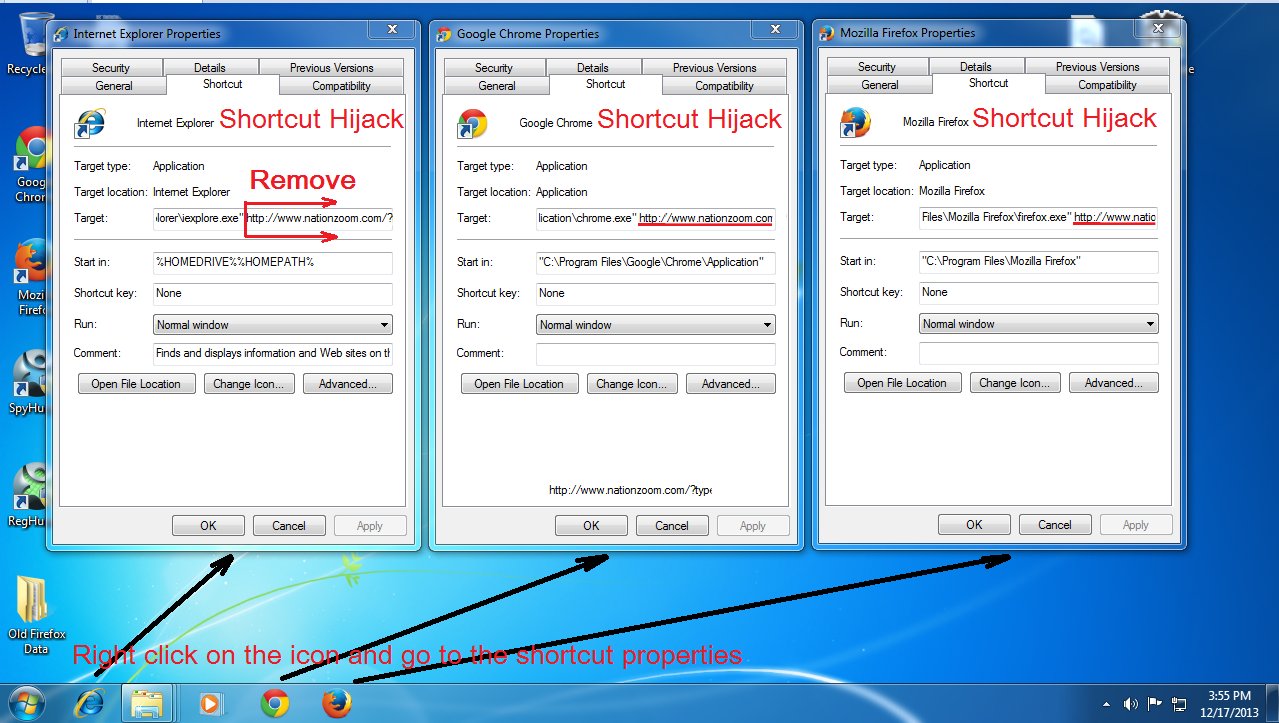The width and height of the screenshot is (1279, 723).
Task: Click the Target field in Google Chrome Properties
Action: click(x=656, y=218)
